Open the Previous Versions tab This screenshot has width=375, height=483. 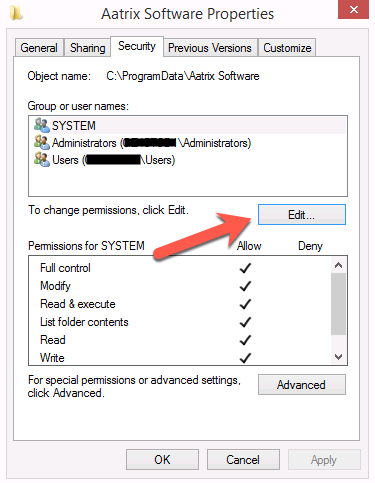click(210, 48)
